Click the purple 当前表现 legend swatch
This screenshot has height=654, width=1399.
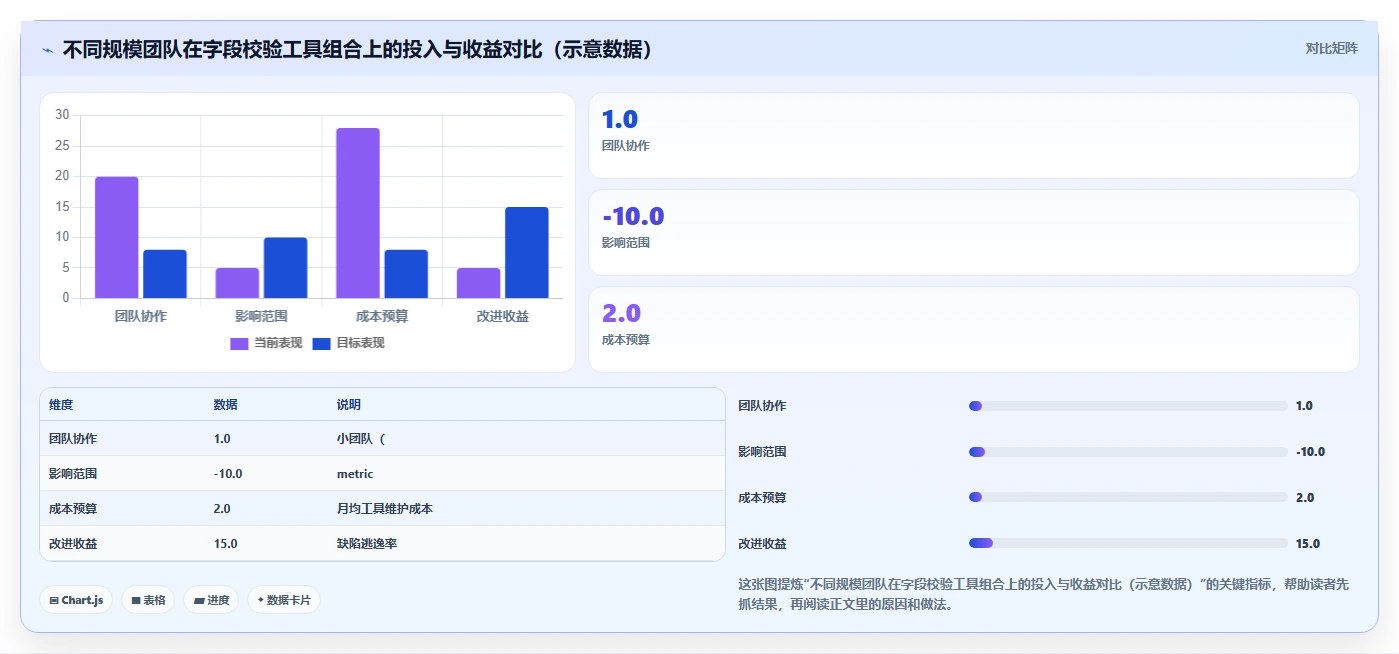[x=239, y=344]
